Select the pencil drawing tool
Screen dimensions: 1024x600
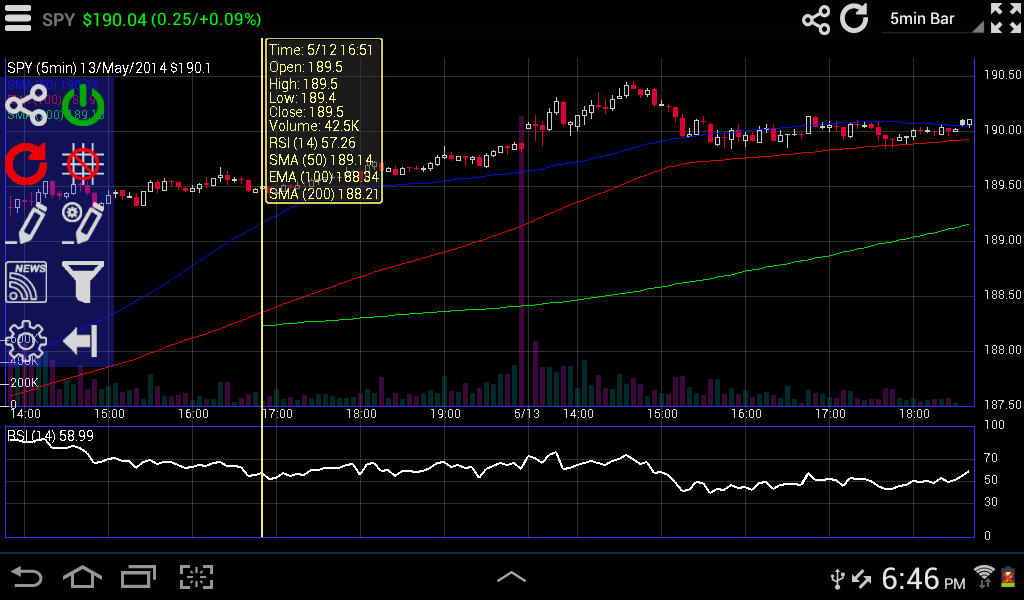(x=26, y=223)
